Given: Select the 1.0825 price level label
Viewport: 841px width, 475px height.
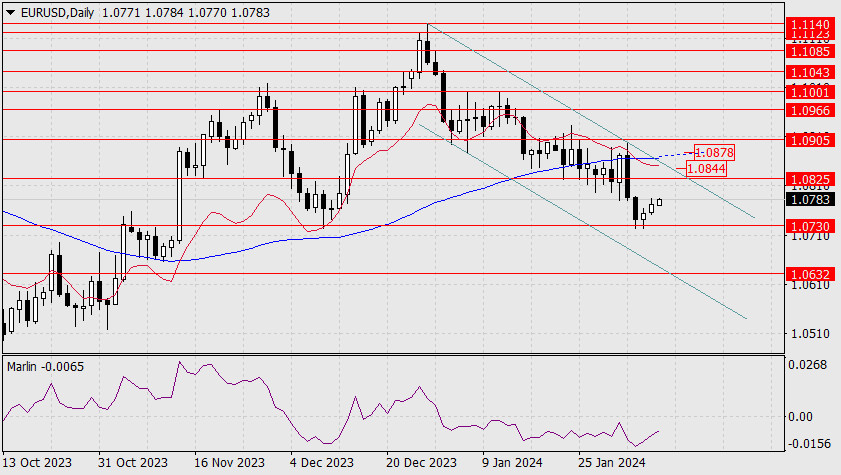Looking at the screenshot, I should point(810,179).
